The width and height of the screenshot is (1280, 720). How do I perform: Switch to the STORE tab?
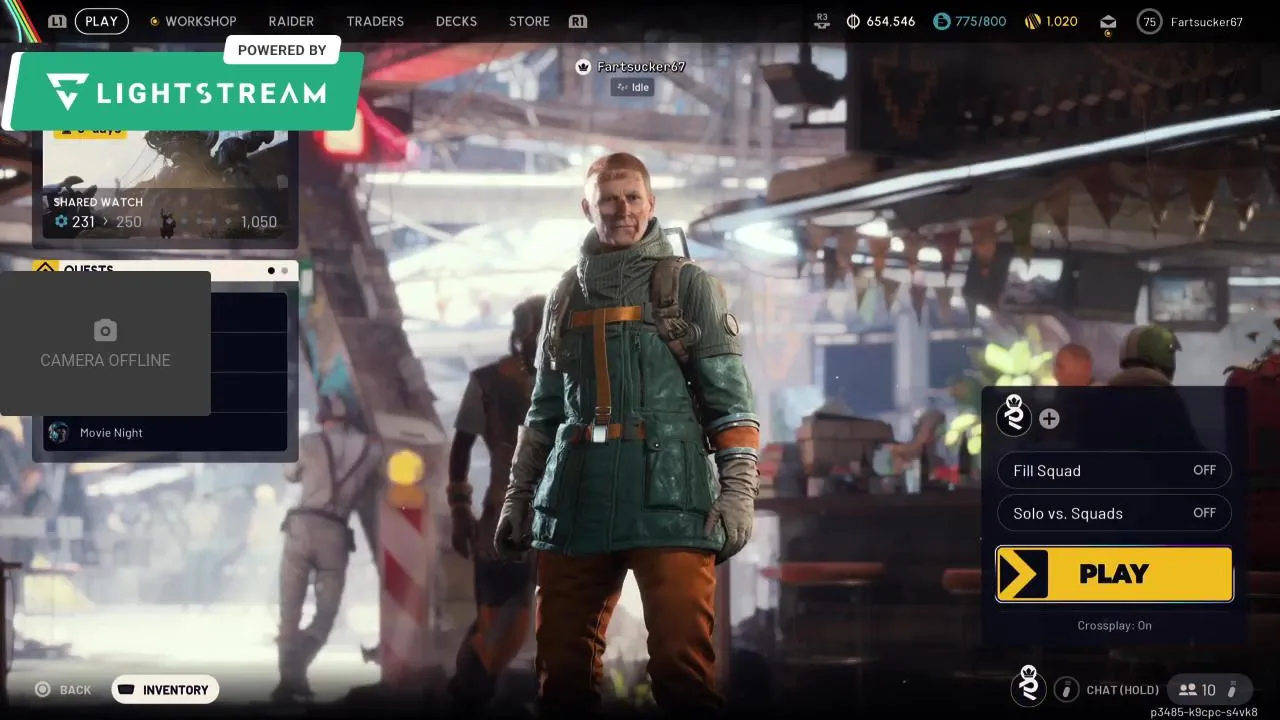point(529,21)
